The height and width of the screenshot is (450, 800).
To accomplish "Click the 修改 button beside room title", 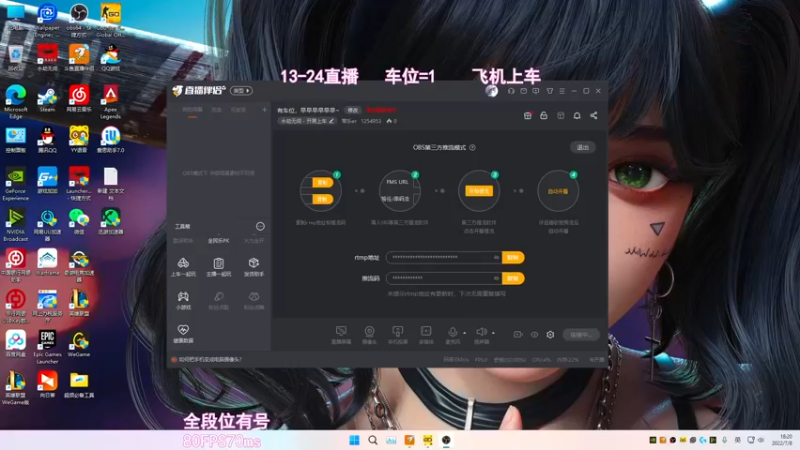I will 353,110.
